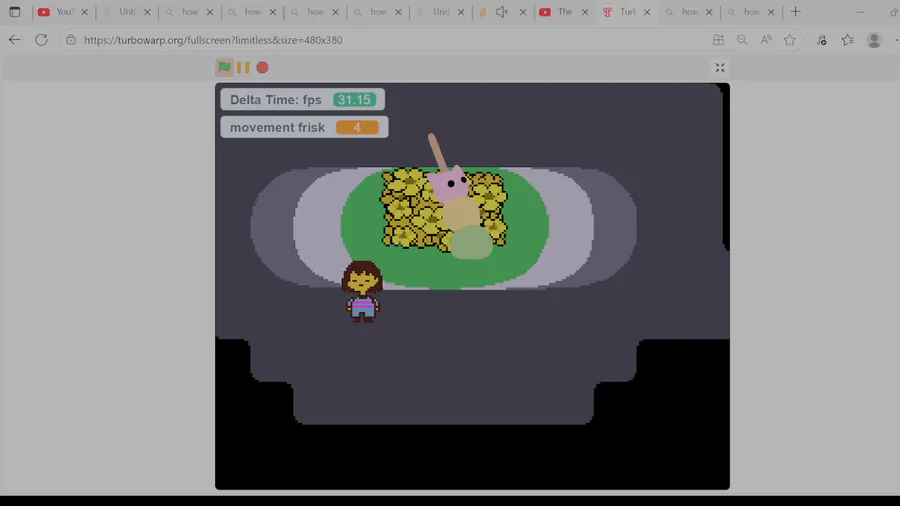This screenshot has width=900, height=506.
Task: Stop the project with the red stop button
Action: 262,68
